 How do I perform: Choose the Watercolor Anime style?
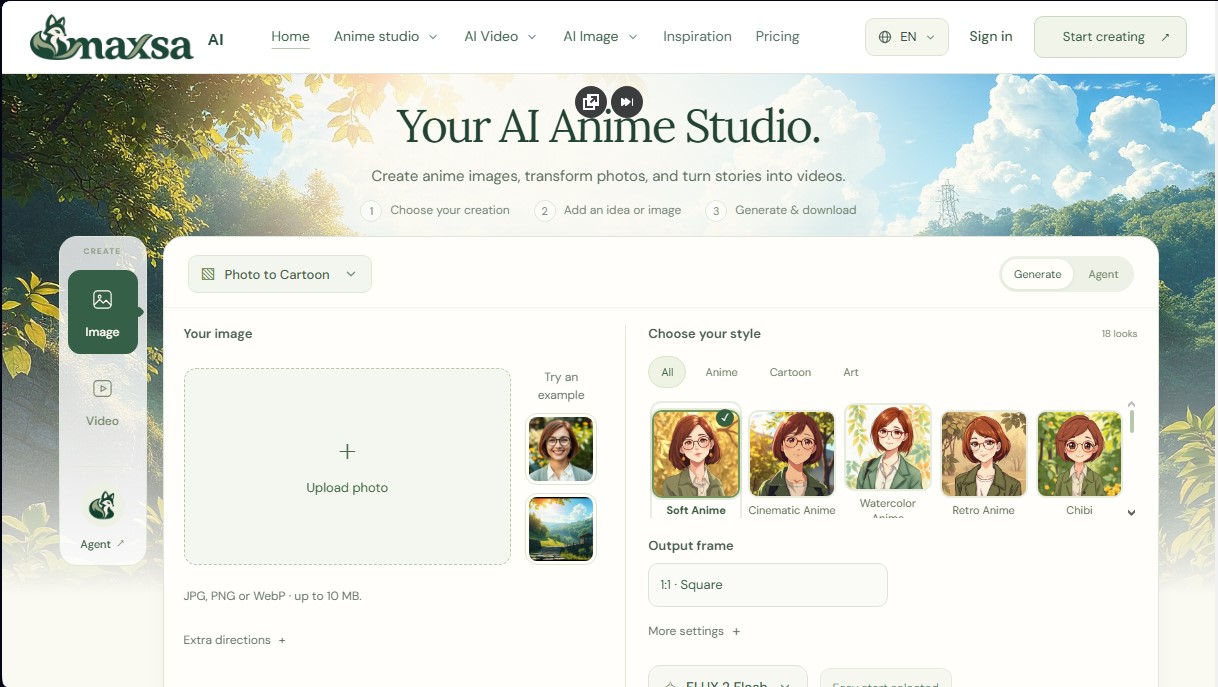click(x=888, y=460)
